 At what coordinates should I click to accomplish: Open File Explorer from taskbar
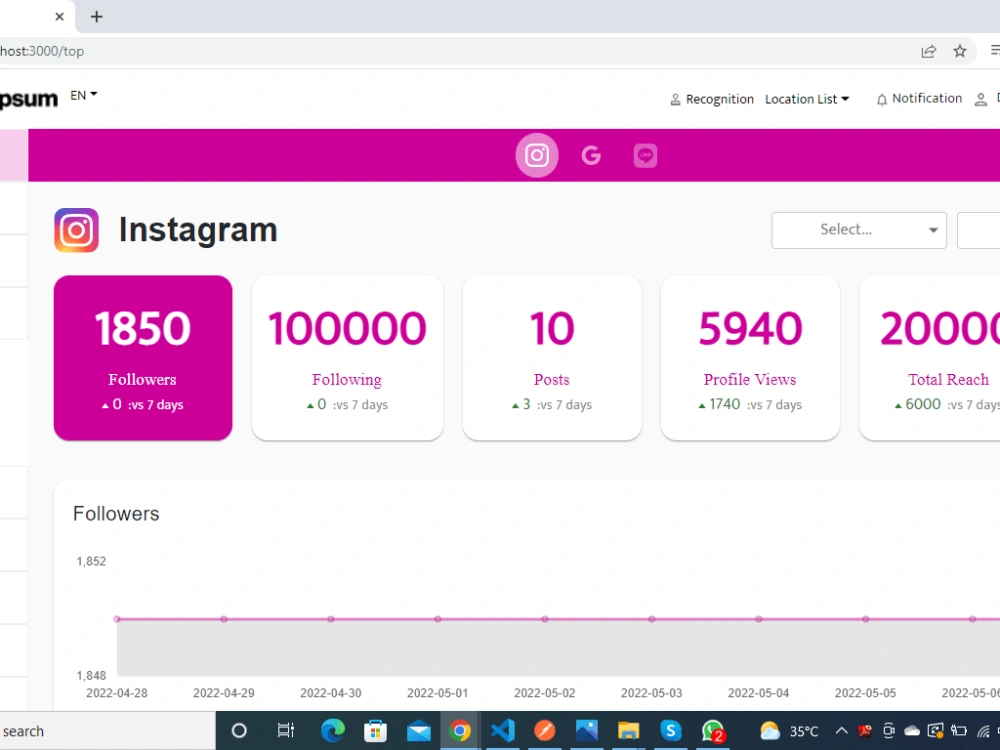628,731
